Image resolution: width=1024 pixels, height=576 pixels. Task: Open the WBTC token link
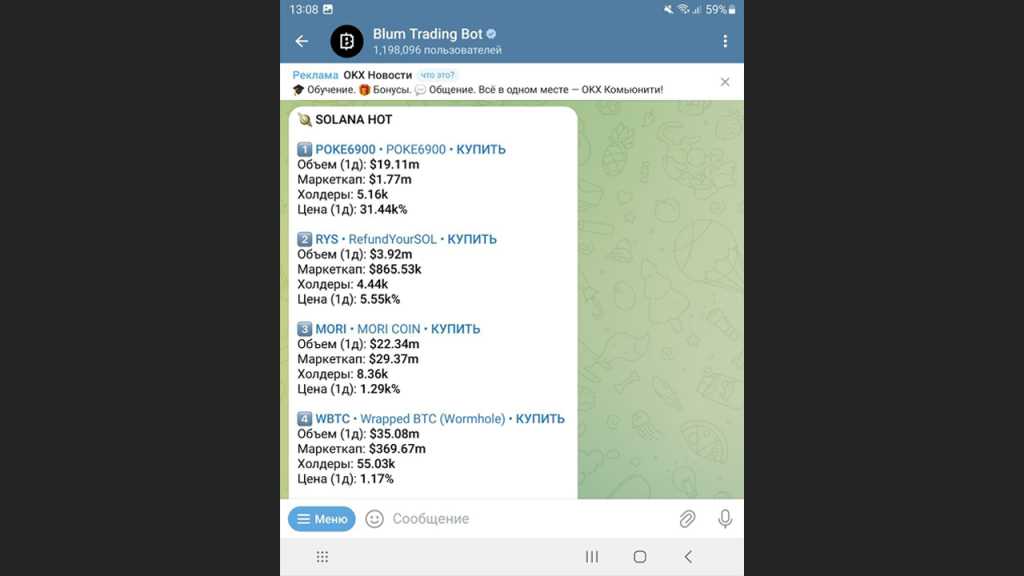pyautogui.click(x=334, y=419)
